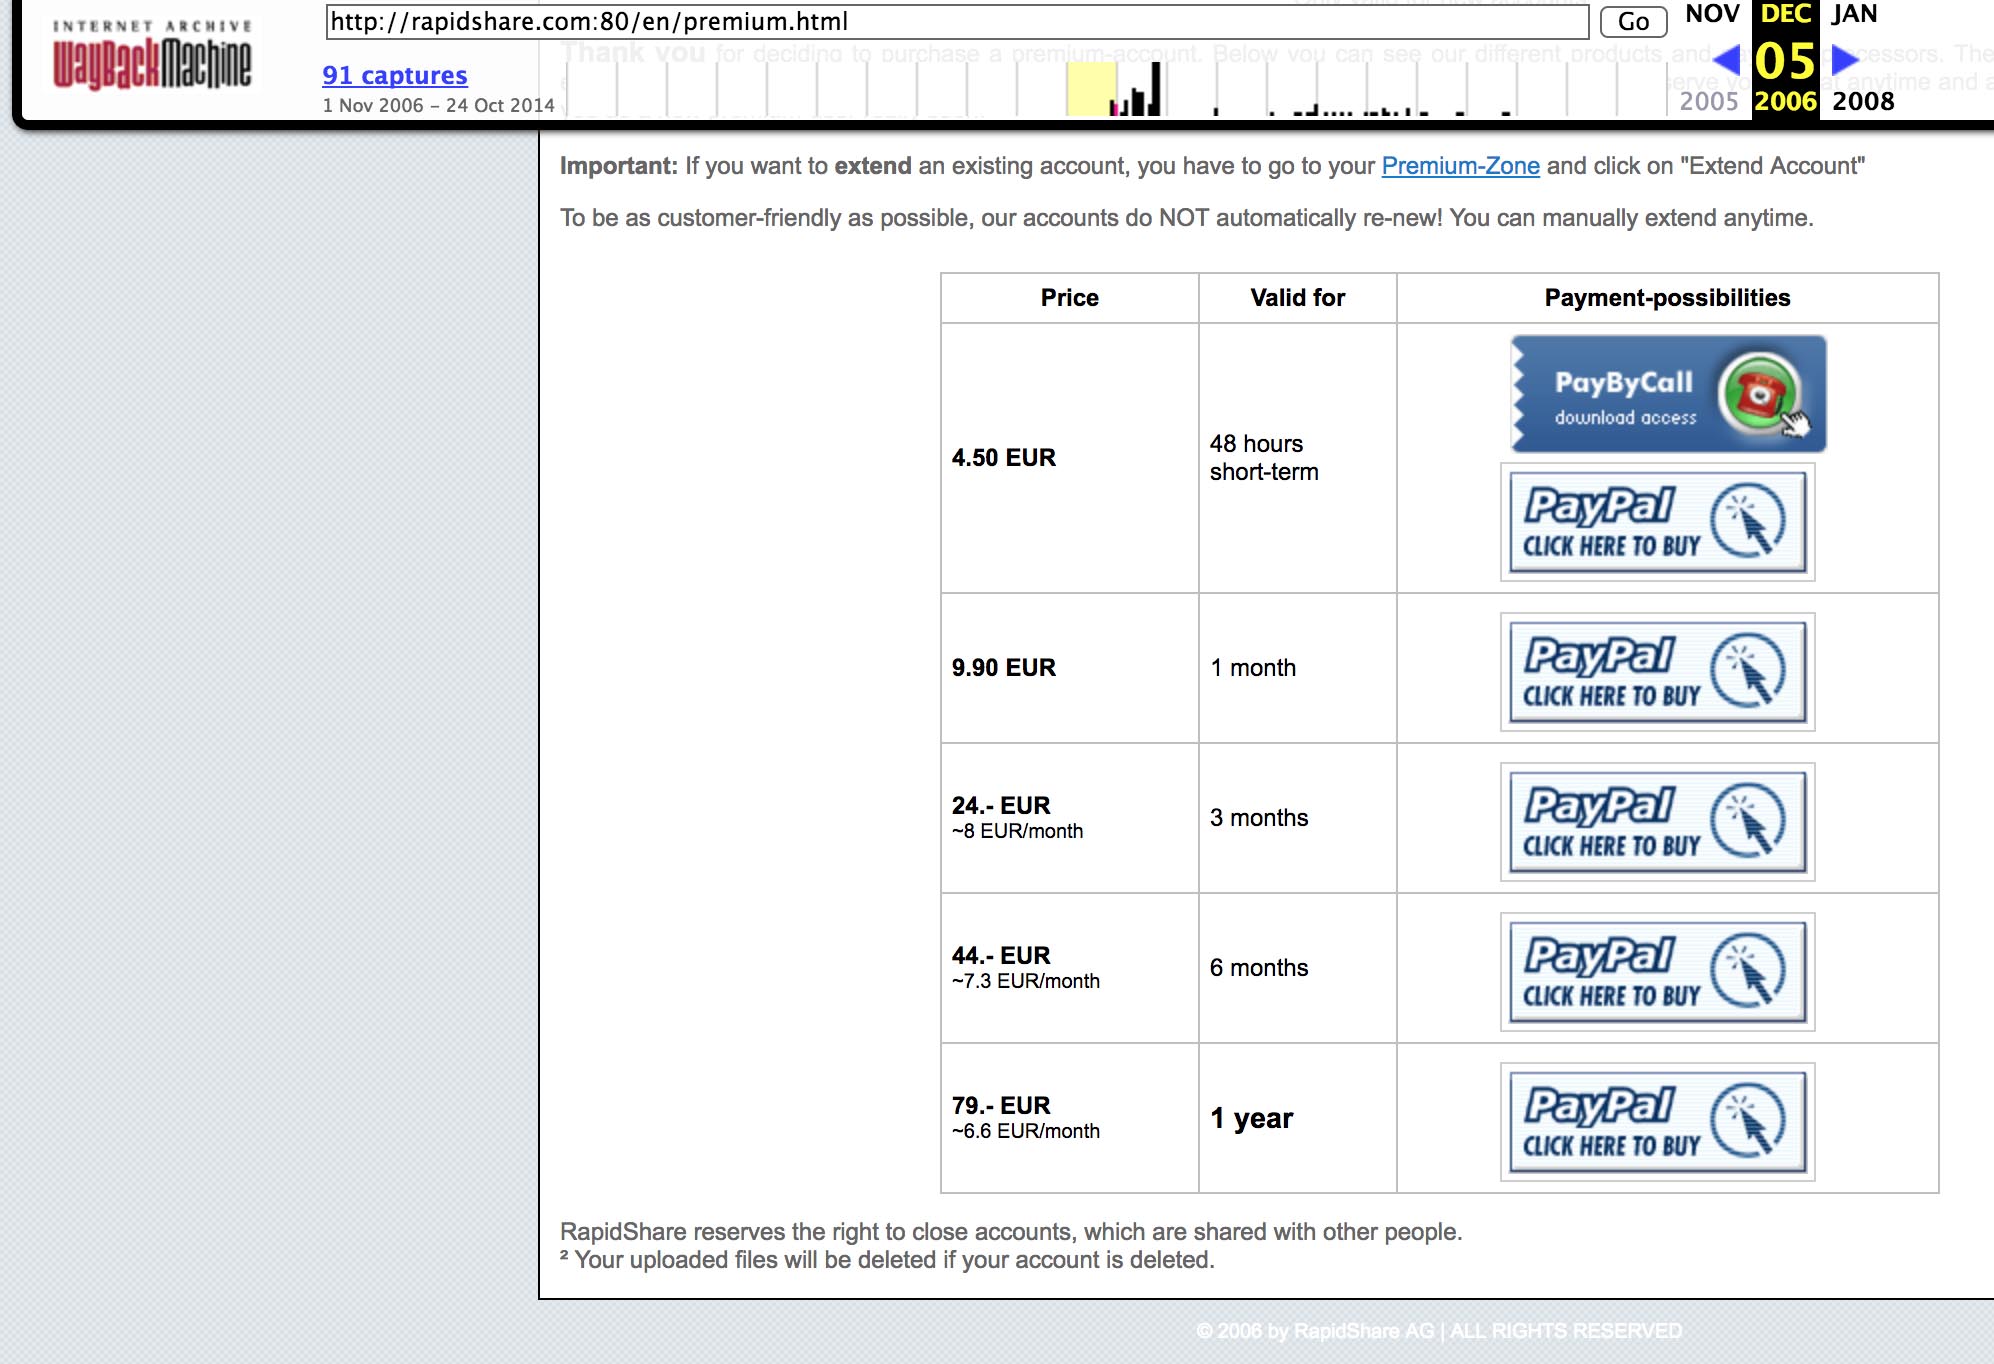The width and height of the screenshot is (1994, 1364).
Task: Click PayPal button for 3 months plan
Action: (1657, 821)
